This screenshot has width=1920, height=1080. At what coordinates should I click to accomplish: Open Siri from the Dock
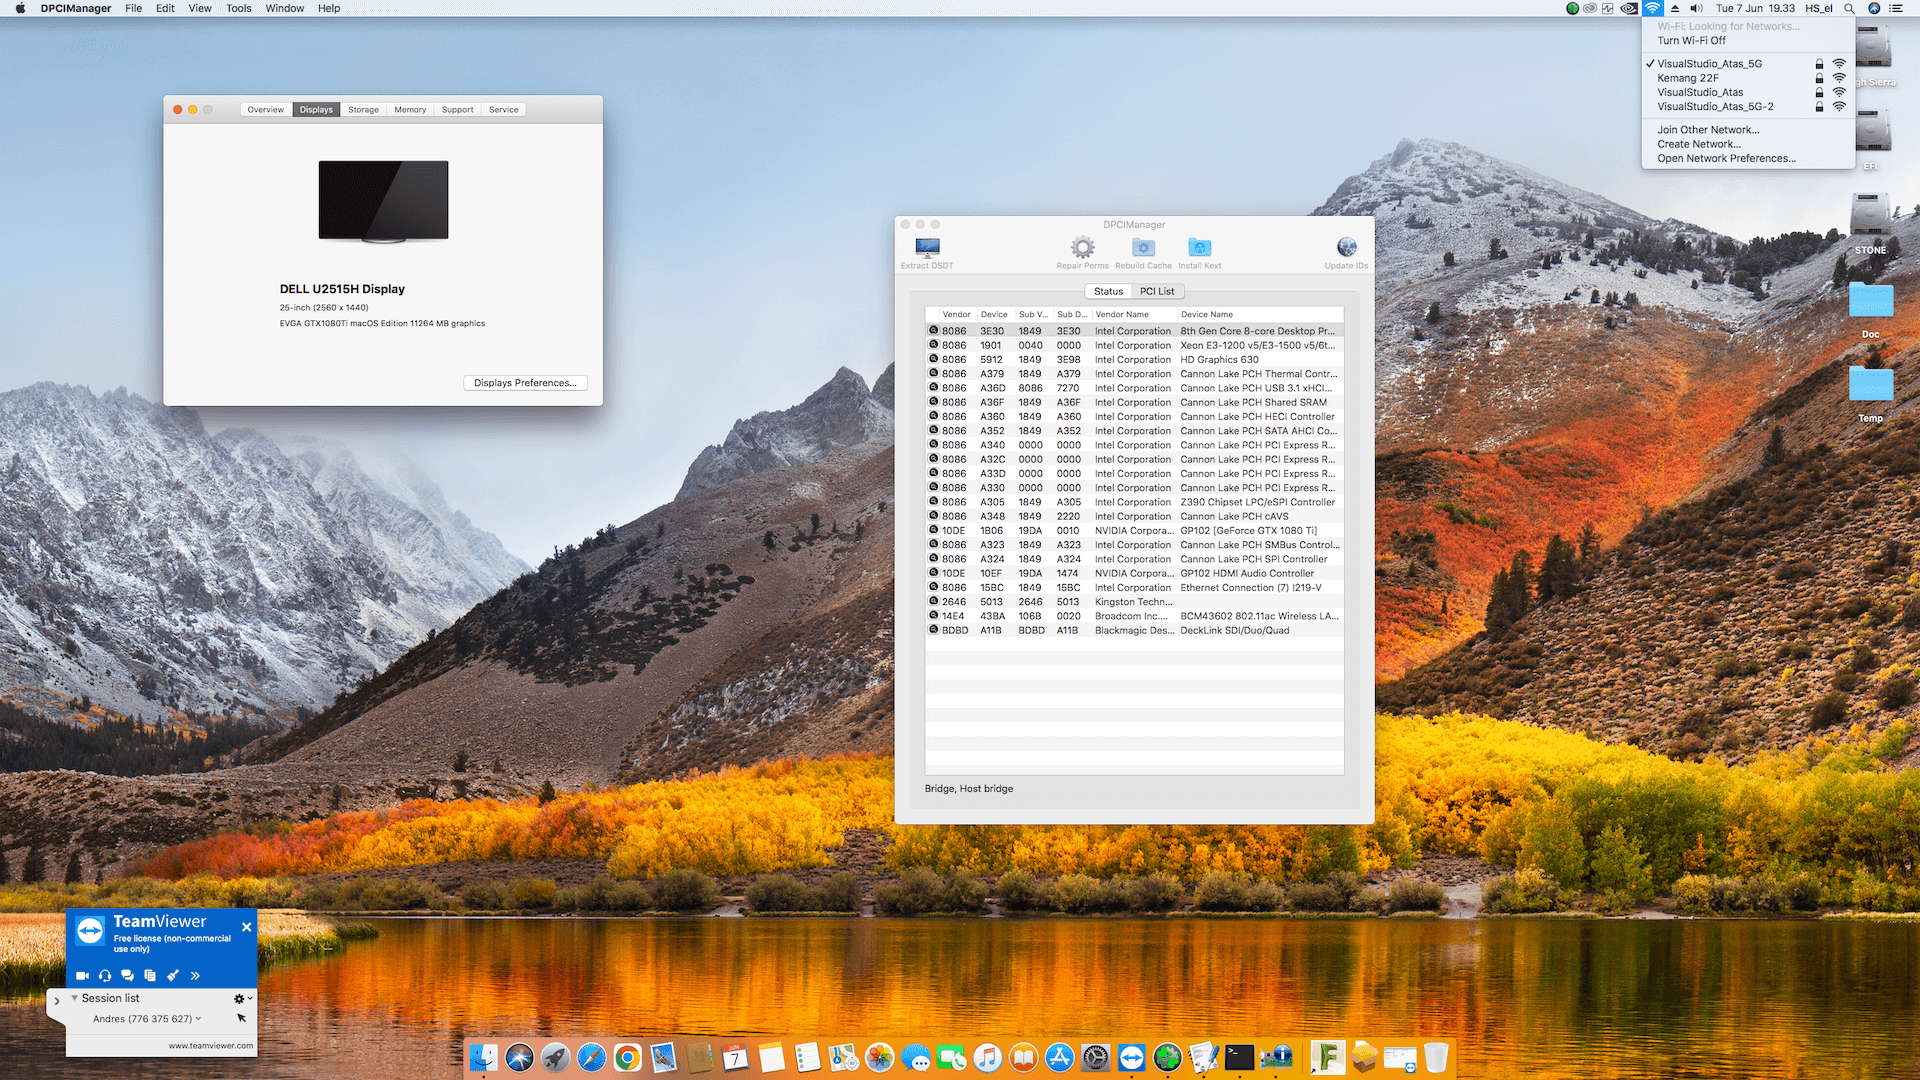click(519, 1057)
